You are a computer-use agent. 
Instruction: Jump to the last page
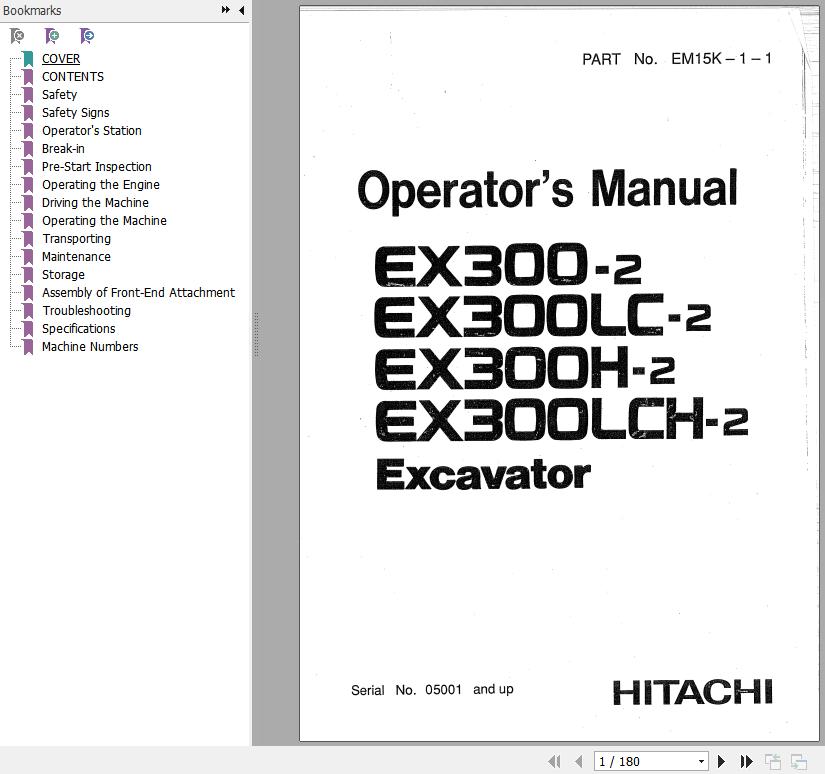746,761
